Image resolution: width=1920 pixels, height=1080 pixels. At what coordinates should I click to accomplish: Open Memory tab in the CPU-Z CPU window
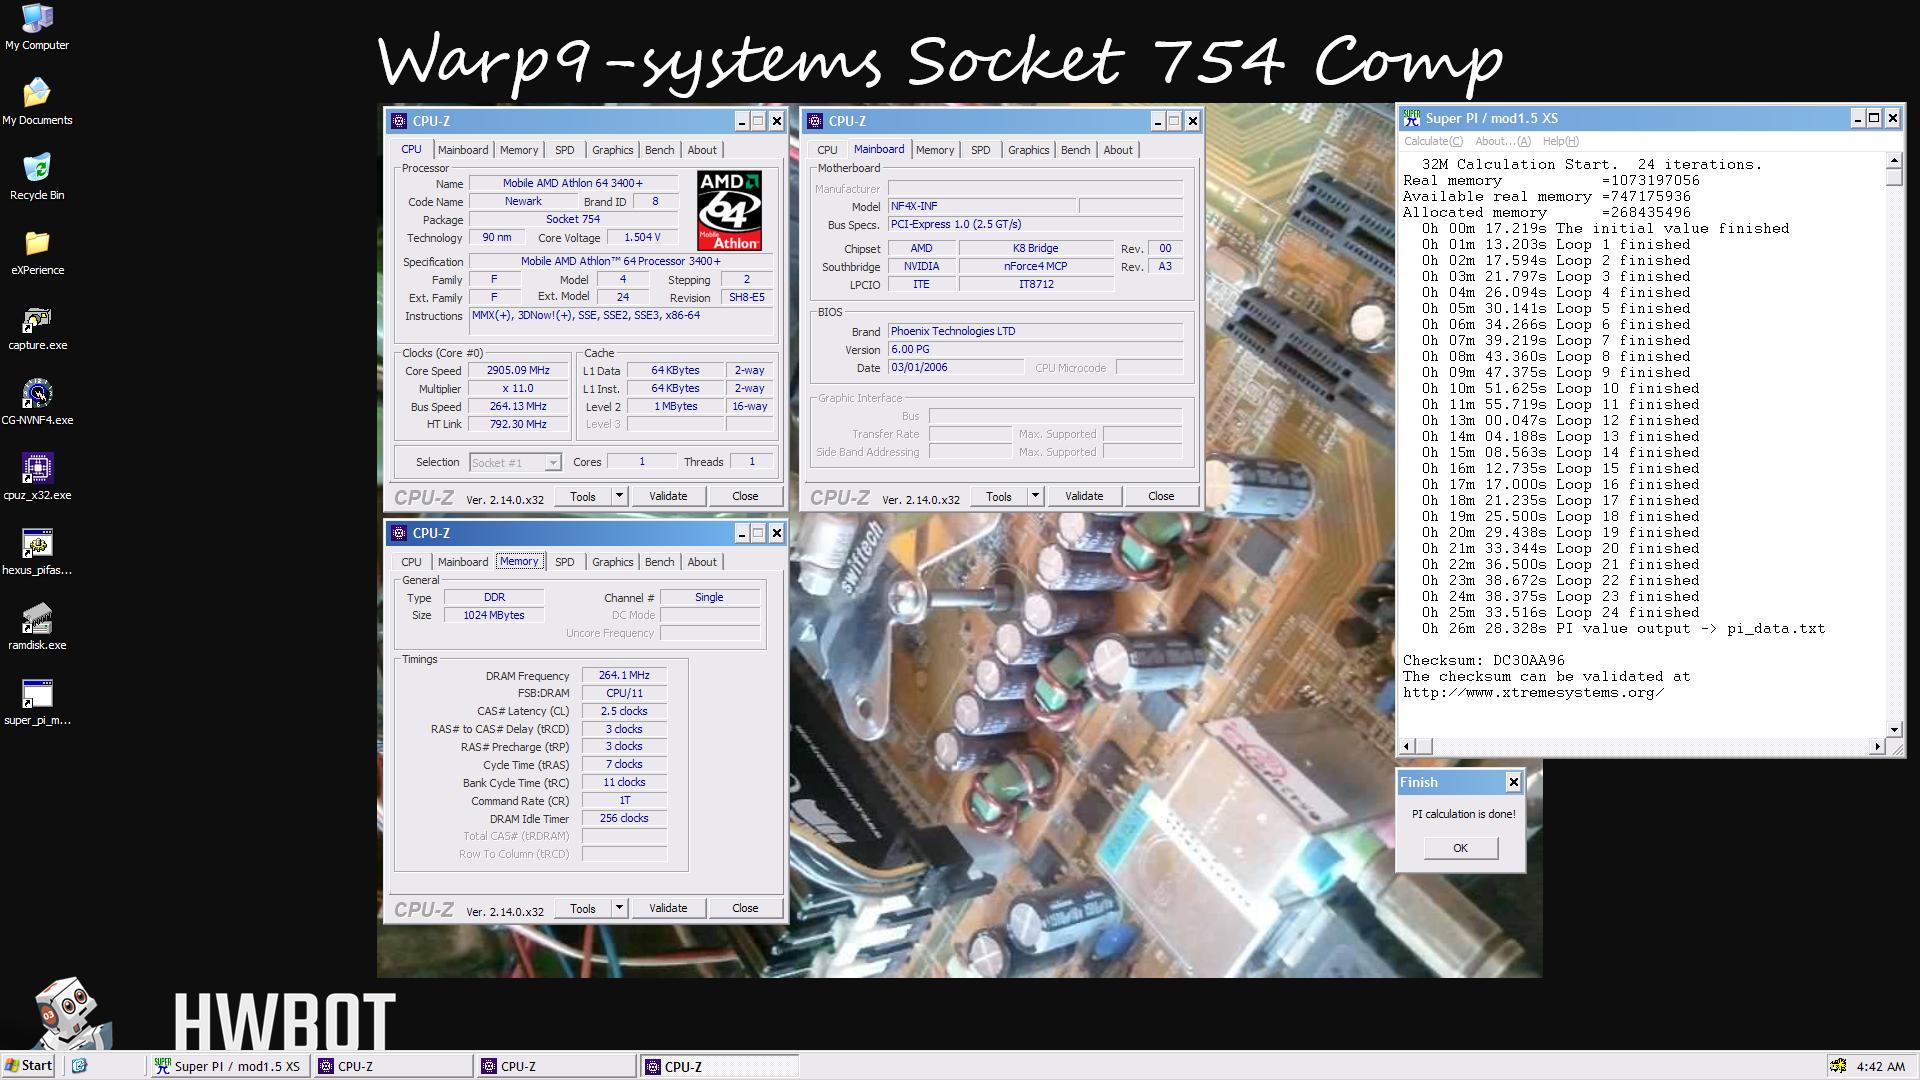coord(519,150)
